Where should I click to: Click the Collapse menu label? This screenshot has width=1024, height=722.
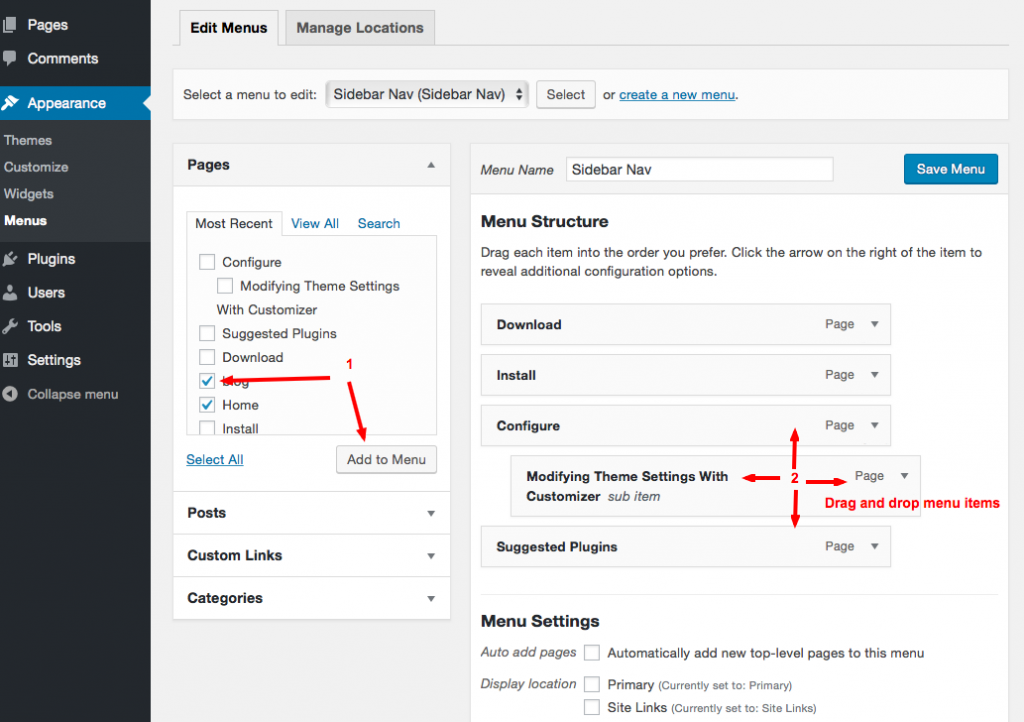point(72,394)
